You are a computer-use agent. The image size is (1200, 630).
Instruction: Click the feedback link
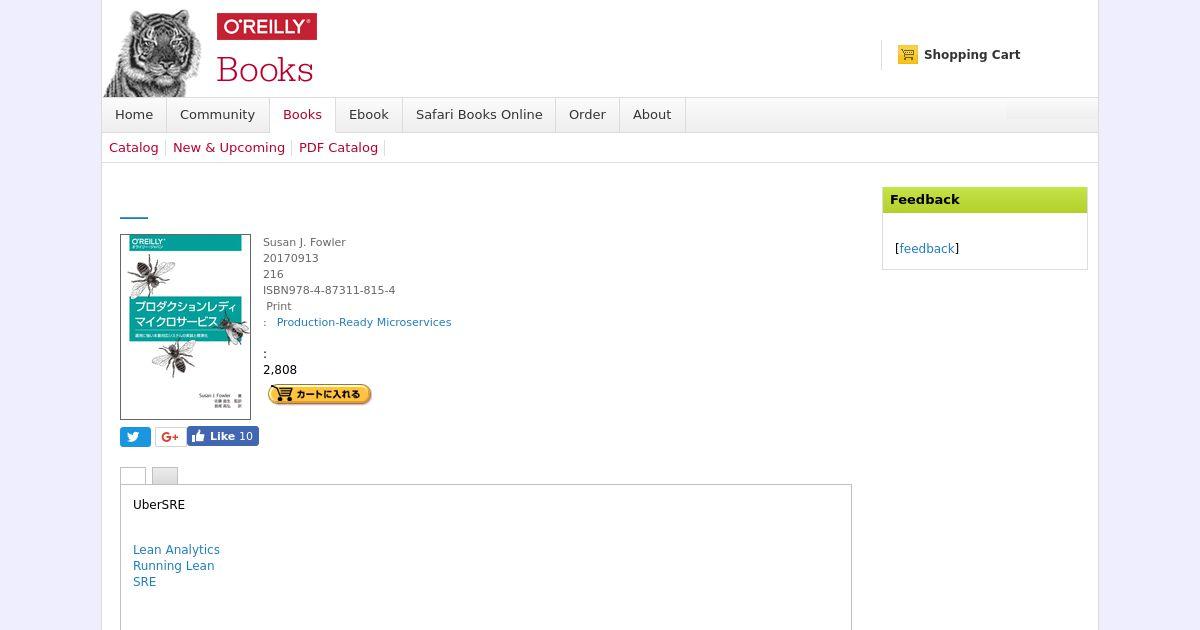[x=927, y=249]
